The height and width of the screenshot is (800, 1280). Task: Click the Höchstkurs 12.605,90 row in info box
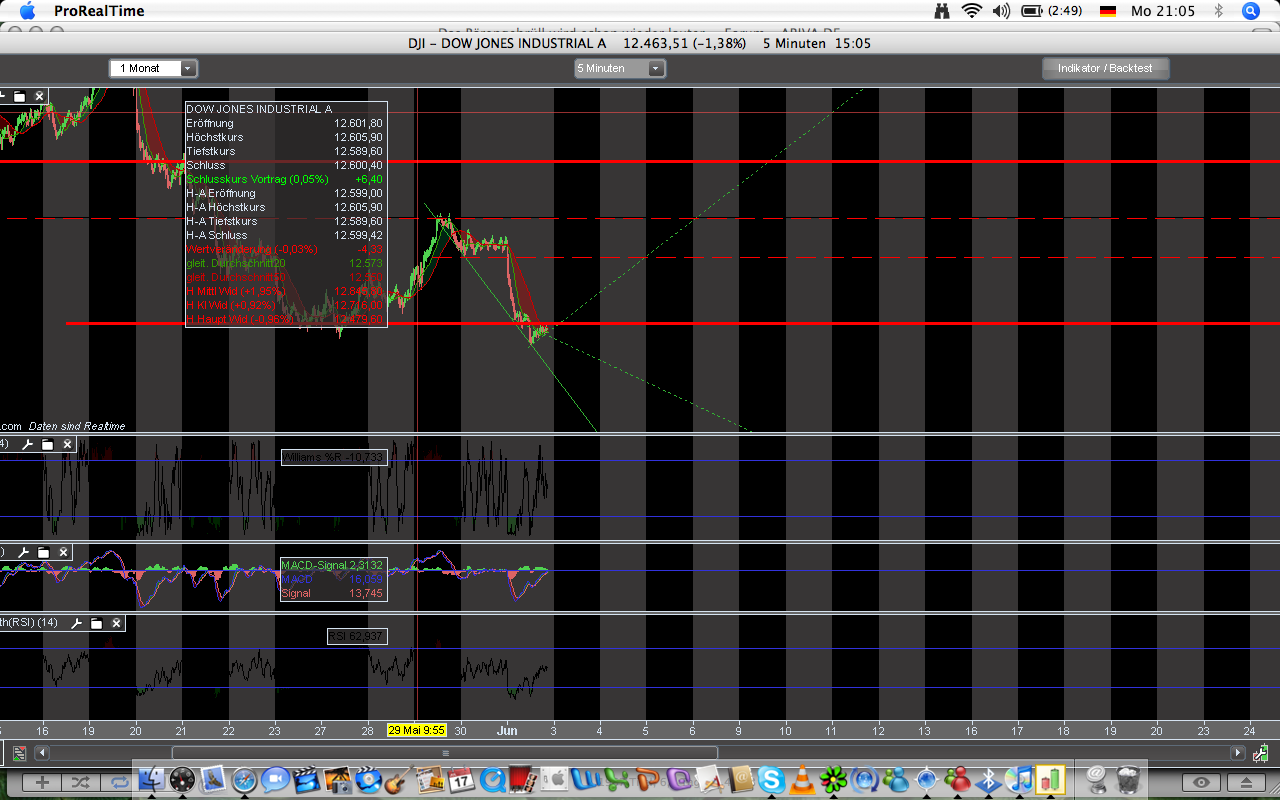285,137
